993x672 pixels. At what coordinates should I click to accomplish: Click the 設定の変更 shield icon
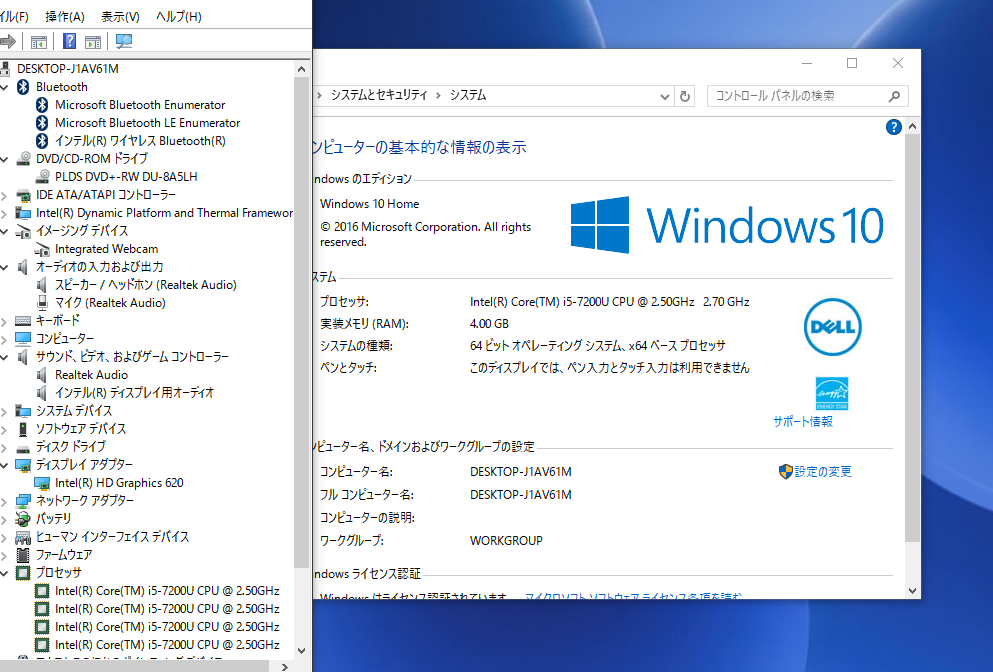[786, 471]
